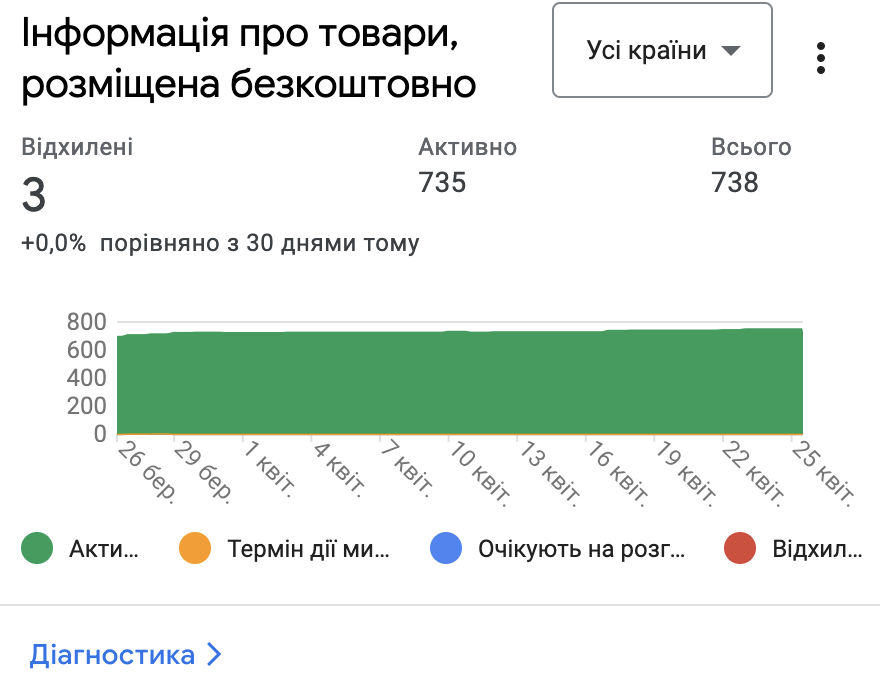Viewport: 880px width, 684px height.
Task: Click the Термін дії ми... legend label
Action: pyautogui.click(x=308, y=548)
